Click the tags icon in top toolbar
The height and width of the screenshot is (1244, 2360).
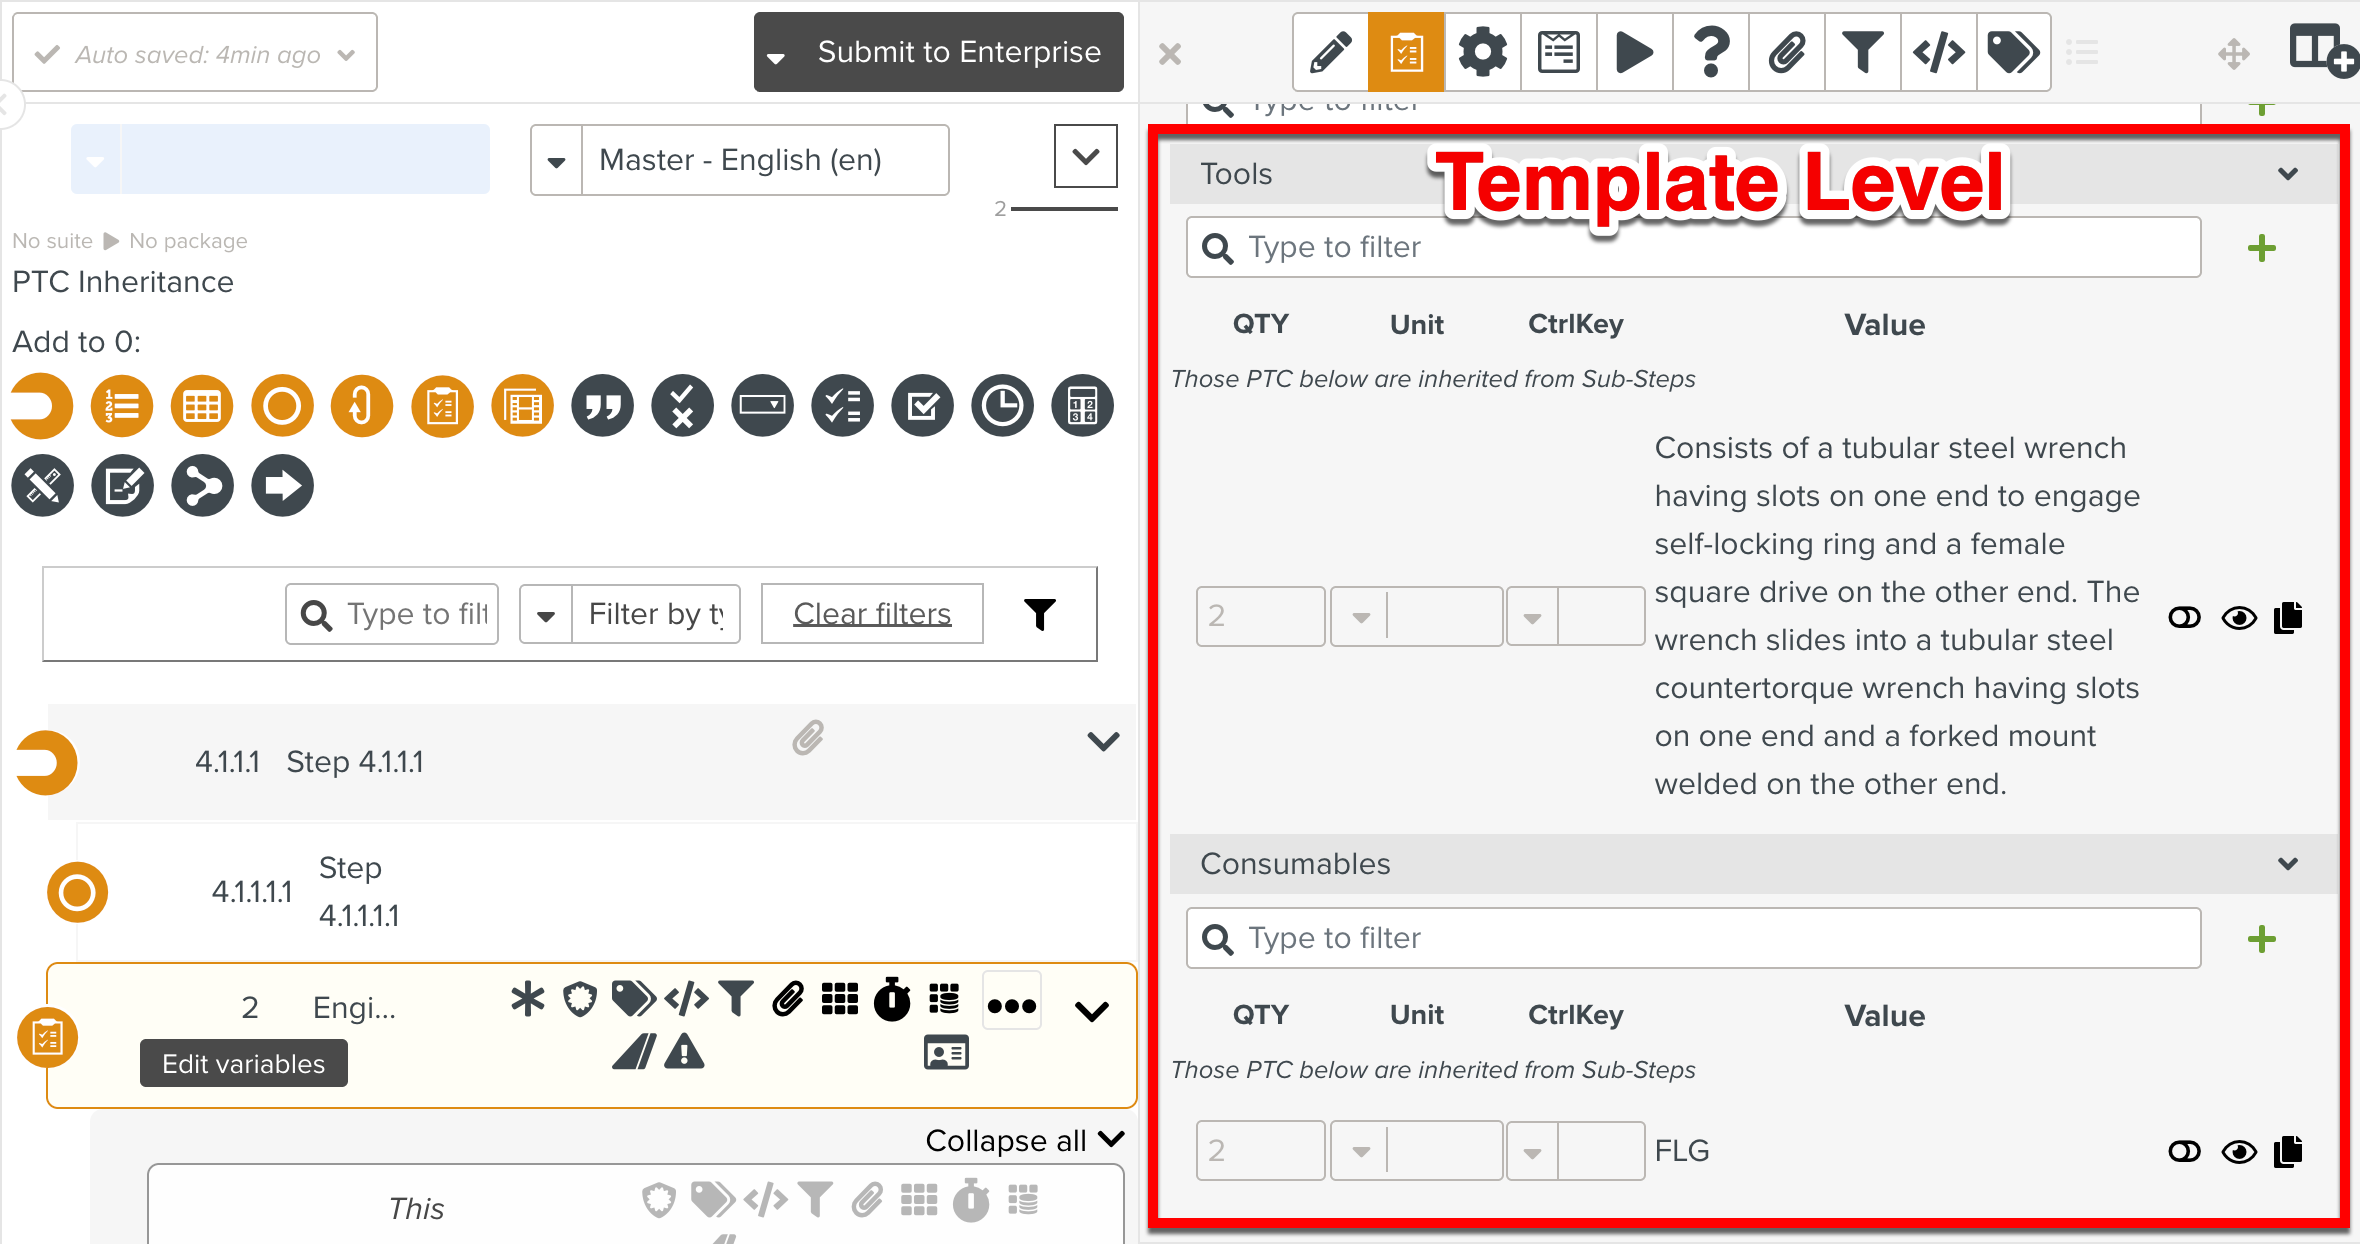pos(2013,52)
